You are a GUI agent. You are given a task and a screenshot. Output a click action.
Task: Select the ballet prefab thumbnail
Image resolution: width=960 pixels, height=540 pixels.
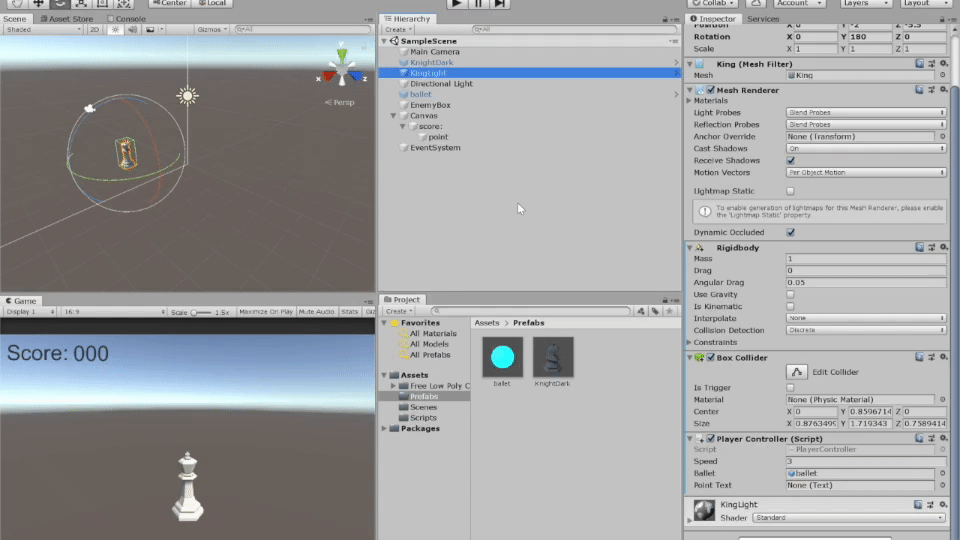click(502, 357)
